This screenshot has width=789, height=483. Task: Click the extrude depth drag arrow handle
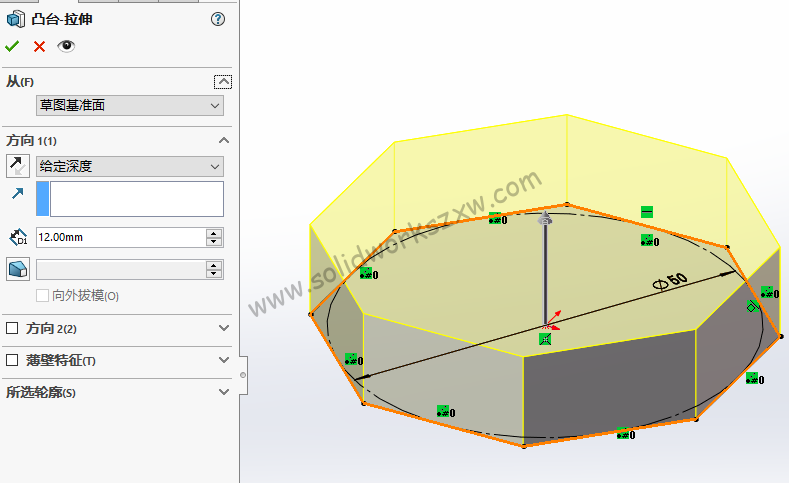click(544, 218)
